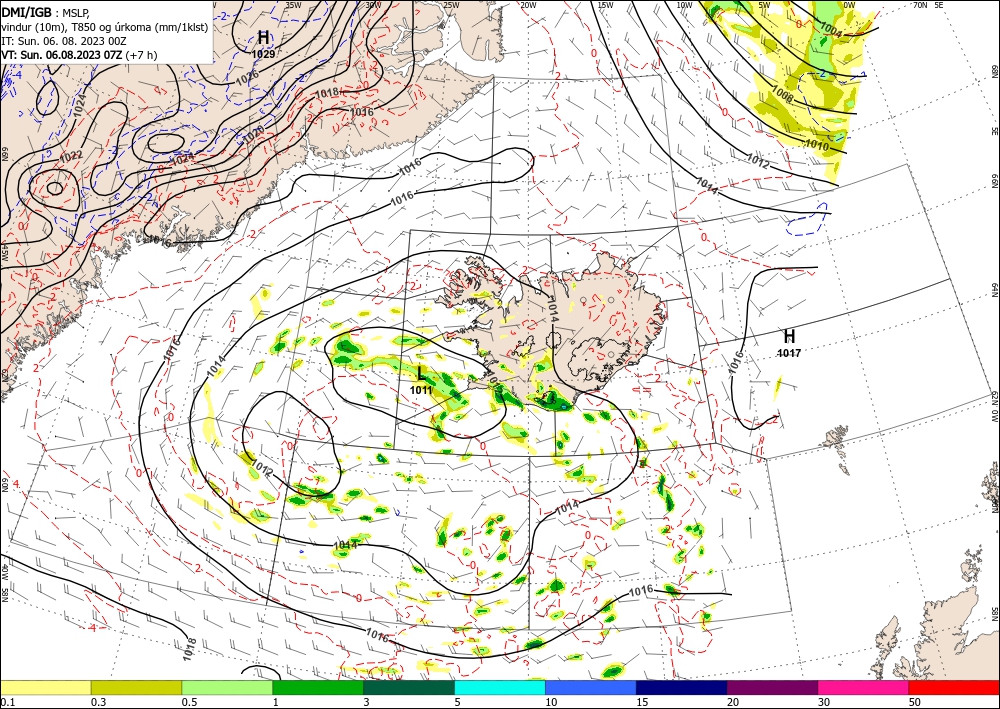1000x709 pixels.
Task: Click the H marker labeled 1029
Action: point(263,37)
